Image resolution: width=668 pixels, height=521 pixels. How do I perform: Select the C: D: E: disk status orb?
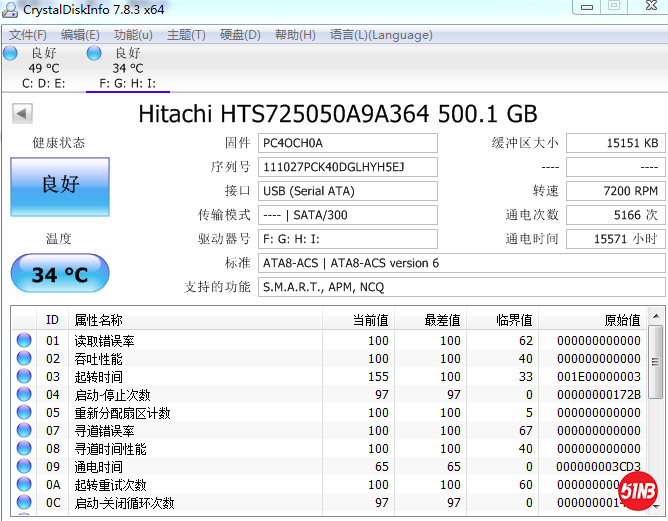pyautogui.click(x=10, y=53)
